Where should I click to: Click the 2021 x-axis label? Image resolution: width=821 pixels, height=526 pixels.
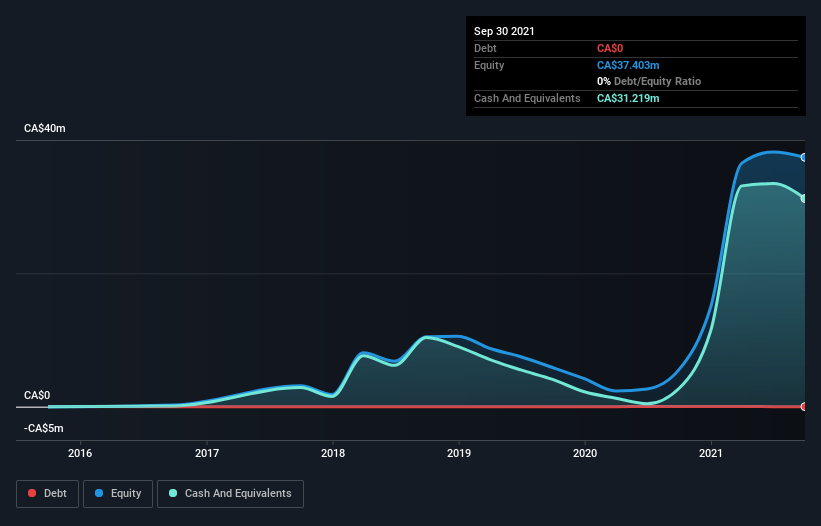pos(711,453)
